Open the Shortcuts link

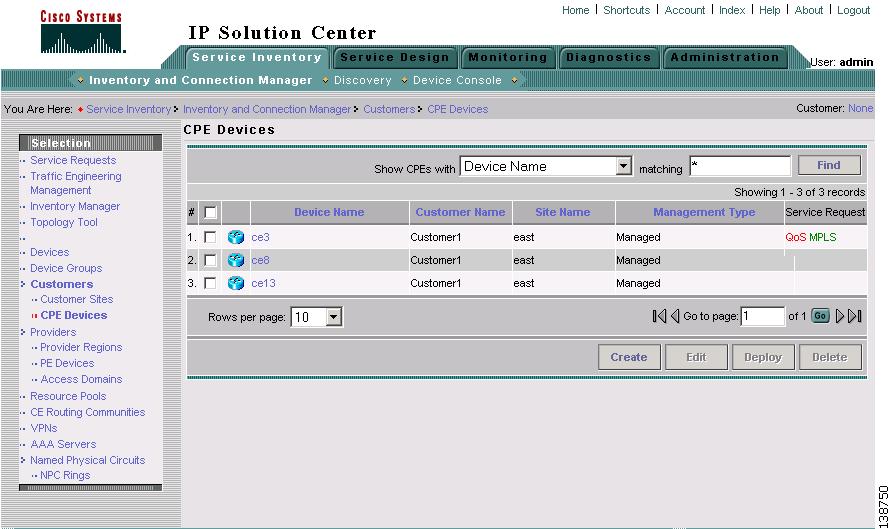pyautogui.click(x=627, y=10)
